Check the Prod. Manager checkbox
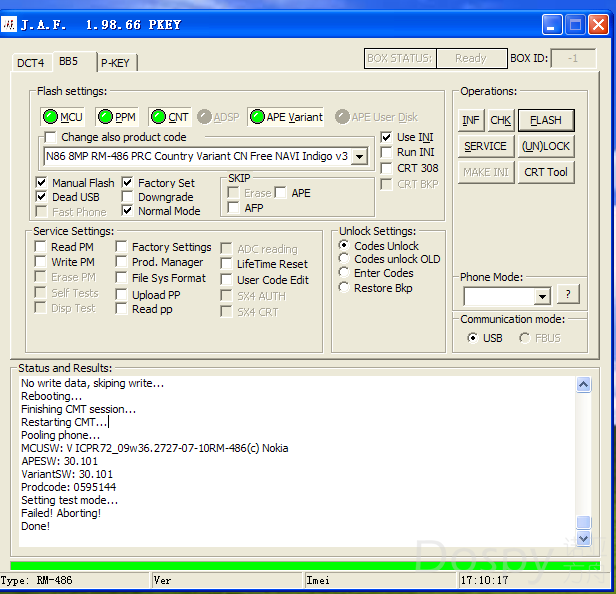The image size is (616, 594). 121,262
